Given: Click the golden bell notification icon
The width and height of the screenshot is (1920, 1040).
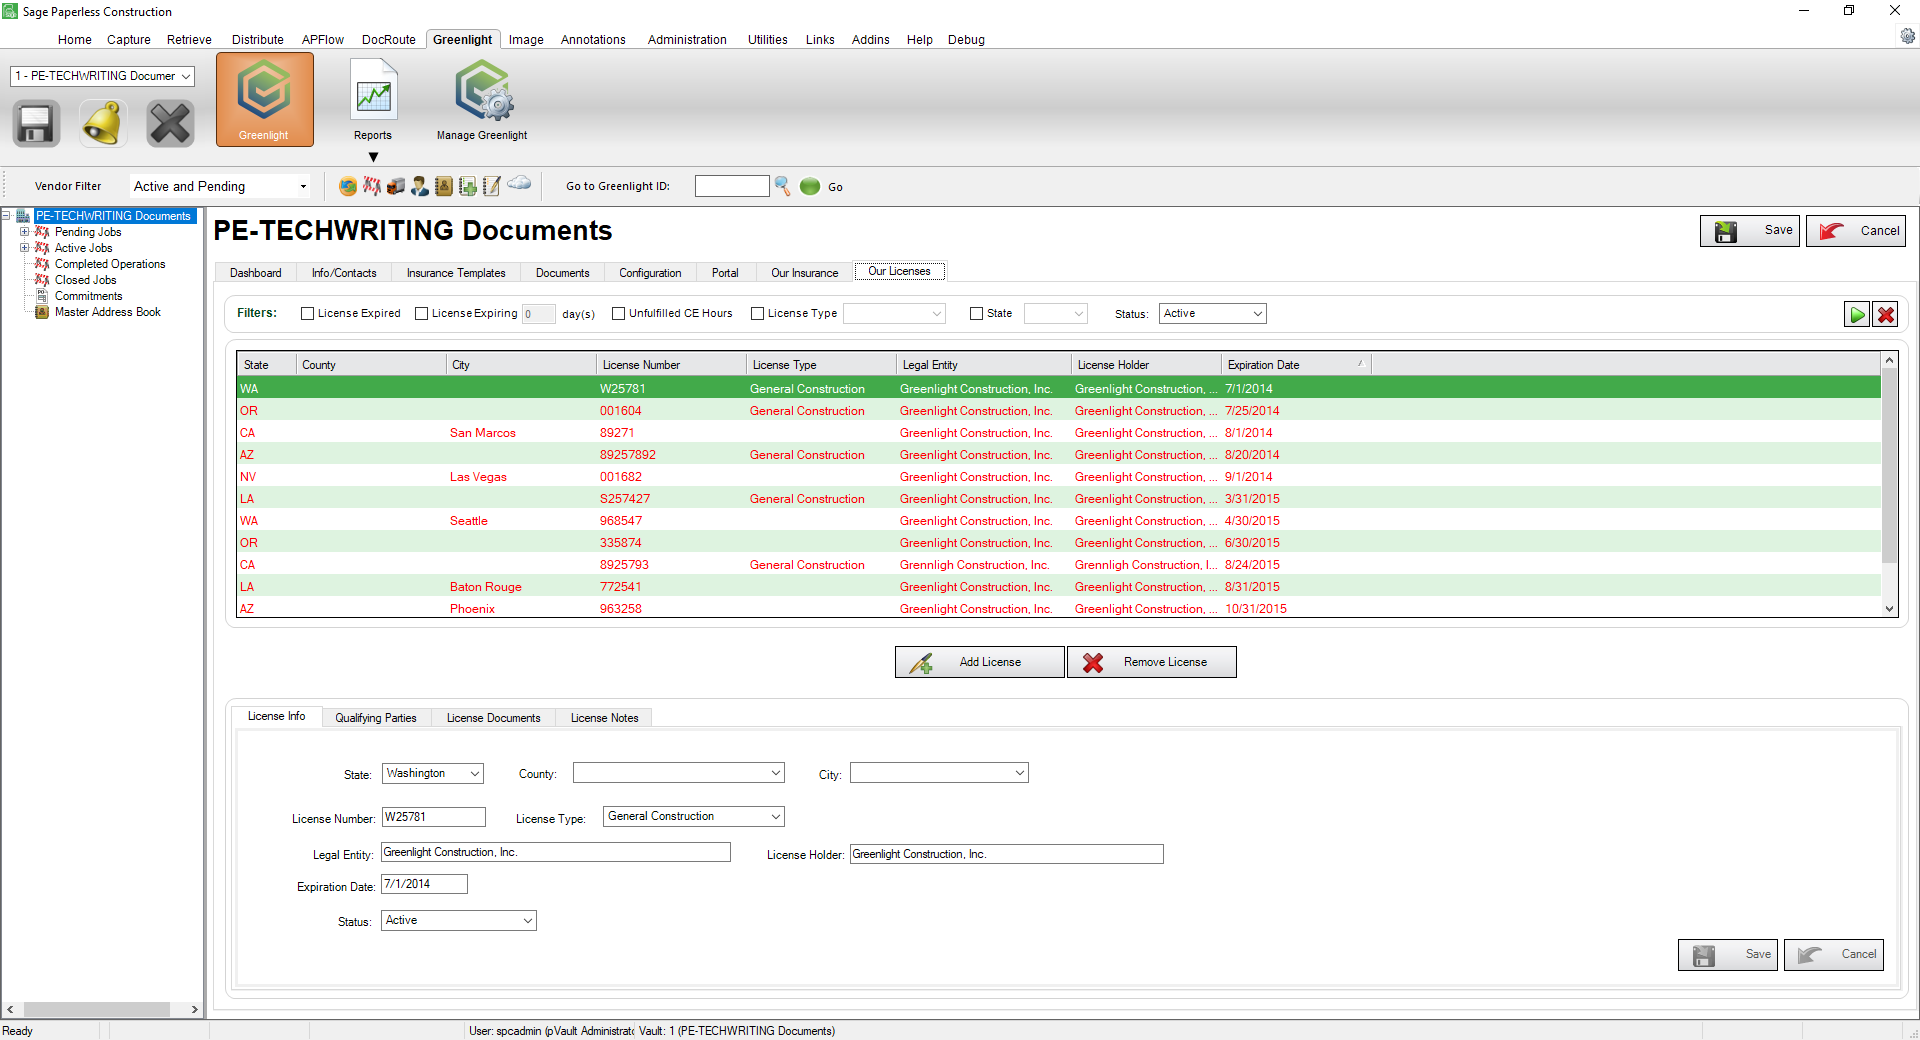Looking at the screenshot, I should tap(103, 124).
